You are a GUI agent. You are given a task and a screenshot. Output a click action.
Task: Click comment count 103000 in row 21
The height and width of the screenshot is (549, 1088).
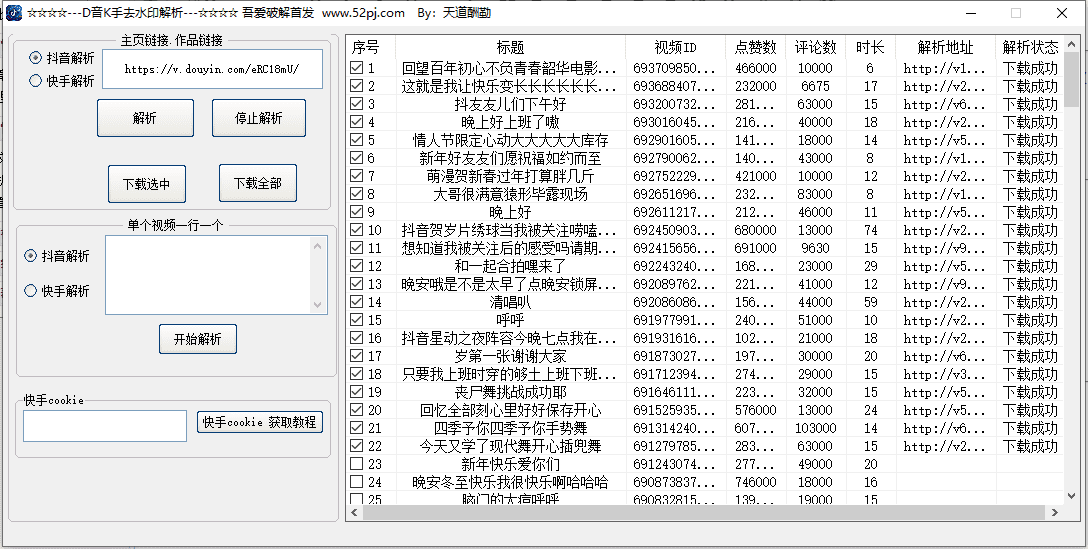[815, 428]
